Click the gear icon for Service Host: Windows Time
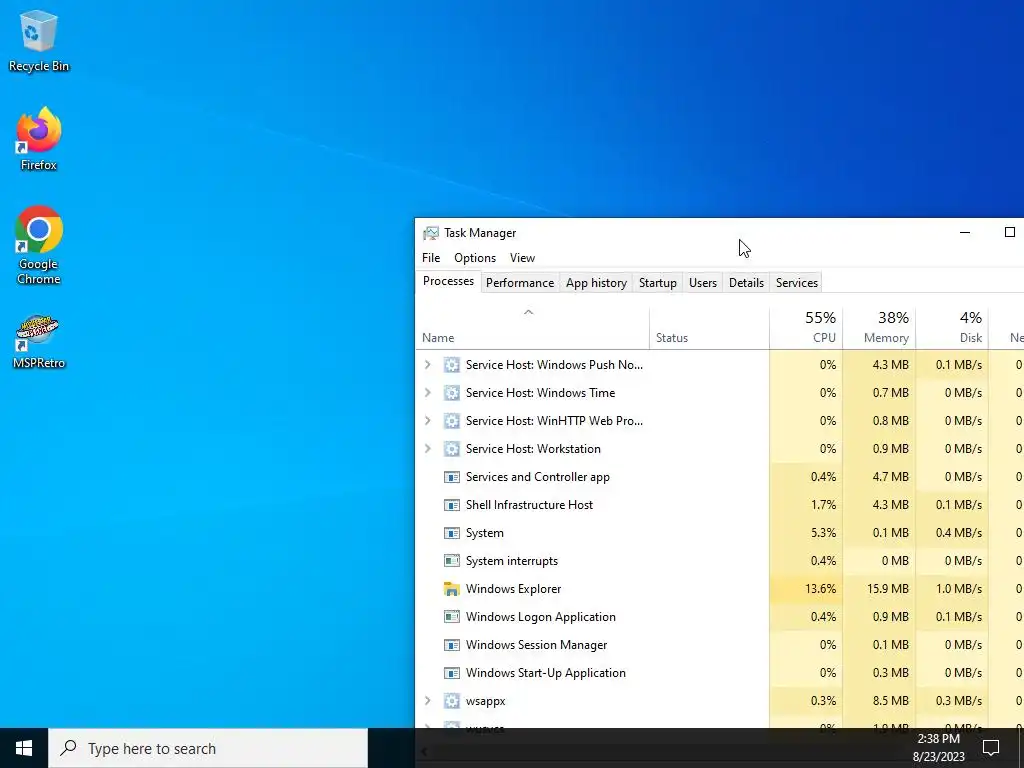The image size is (1024, 768). [451, 393]
